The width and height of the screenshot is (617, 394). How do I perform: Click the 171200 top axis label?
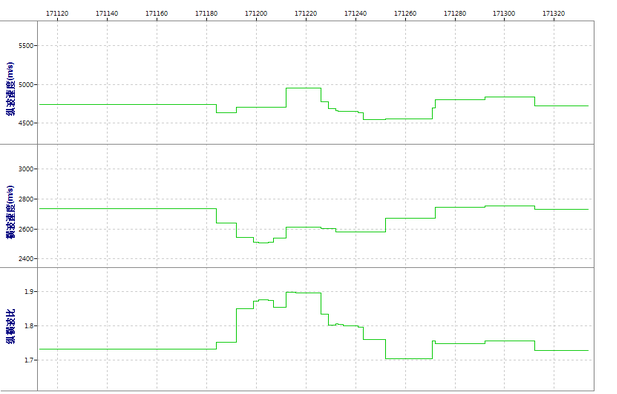pyautogui.click(x=256, y=13)
